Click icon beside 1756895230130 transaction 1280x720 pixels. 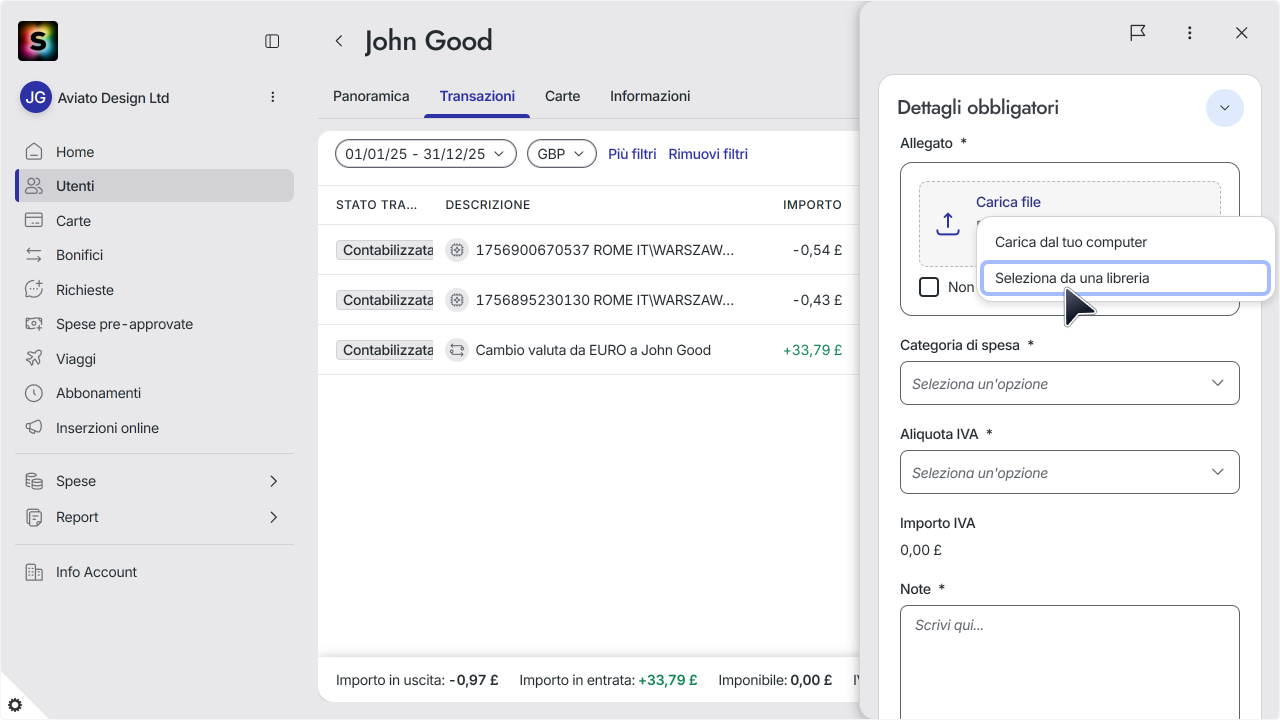tap(457, 300)
